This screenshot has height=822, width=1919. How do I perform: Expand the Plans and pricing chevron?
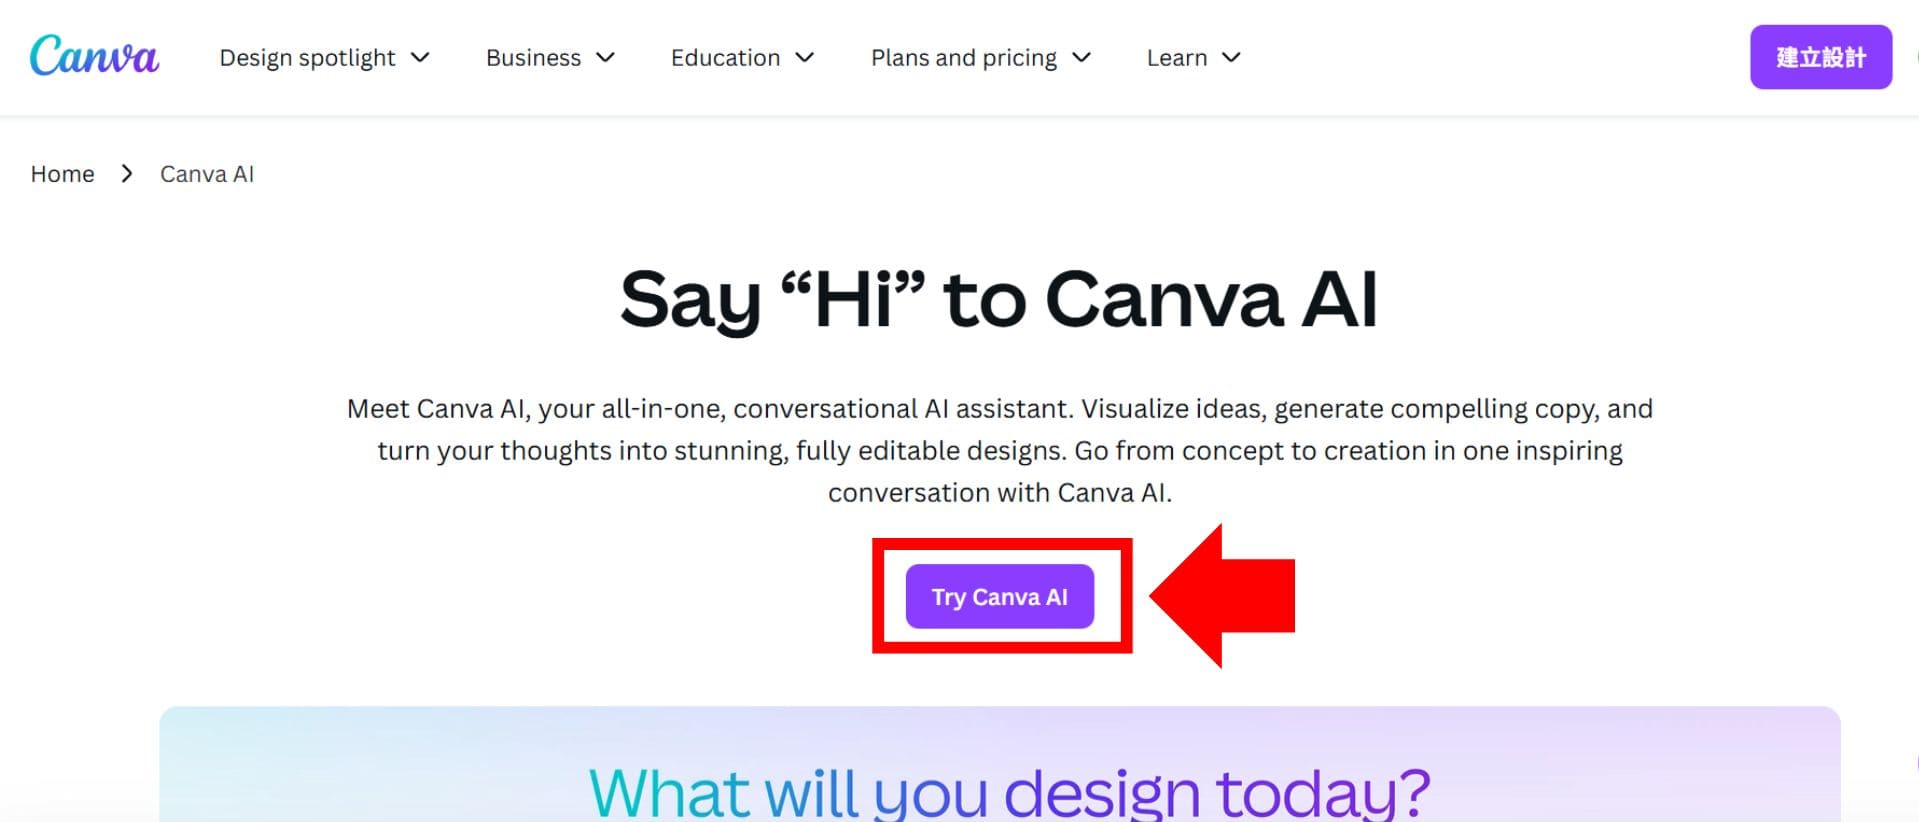(1083, 58)
